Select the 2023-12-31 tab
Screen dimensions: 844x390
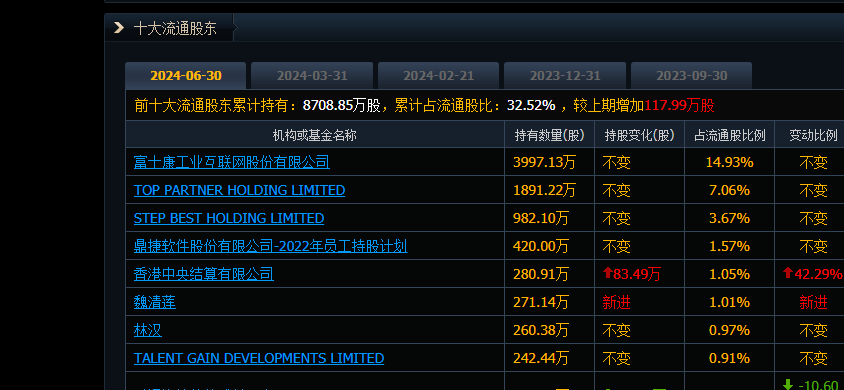(x=565, y=76)
